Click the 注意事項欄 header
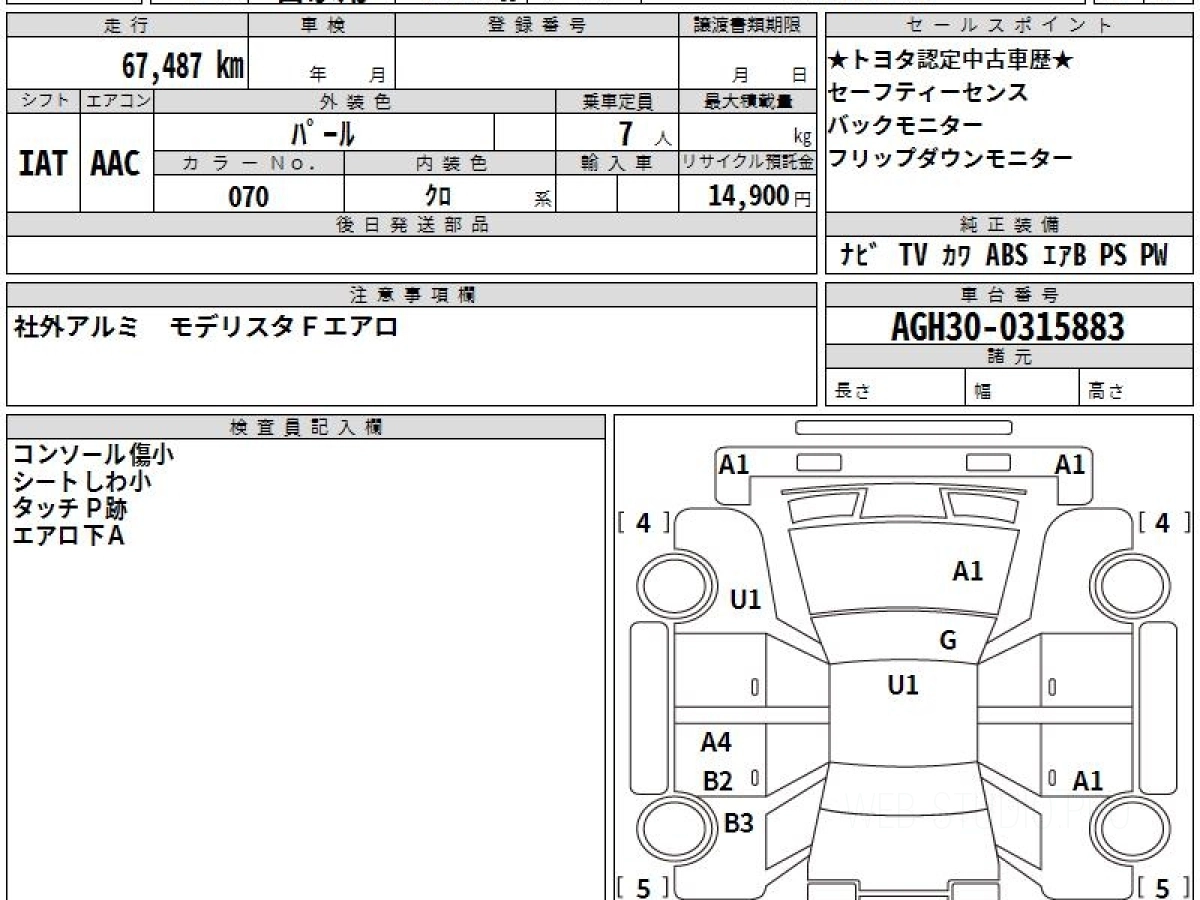This screenshot has height=900, width=1200. click(x=412, y=295)
